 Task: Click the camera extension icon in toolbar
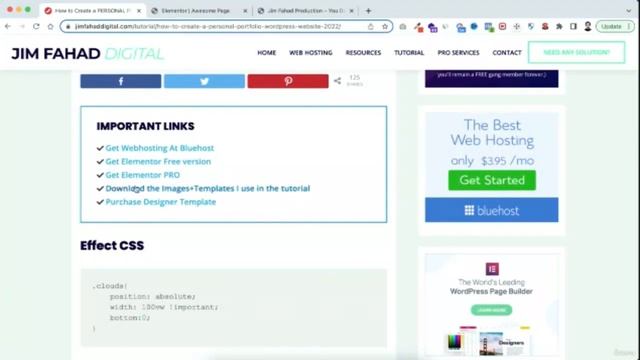403,27
